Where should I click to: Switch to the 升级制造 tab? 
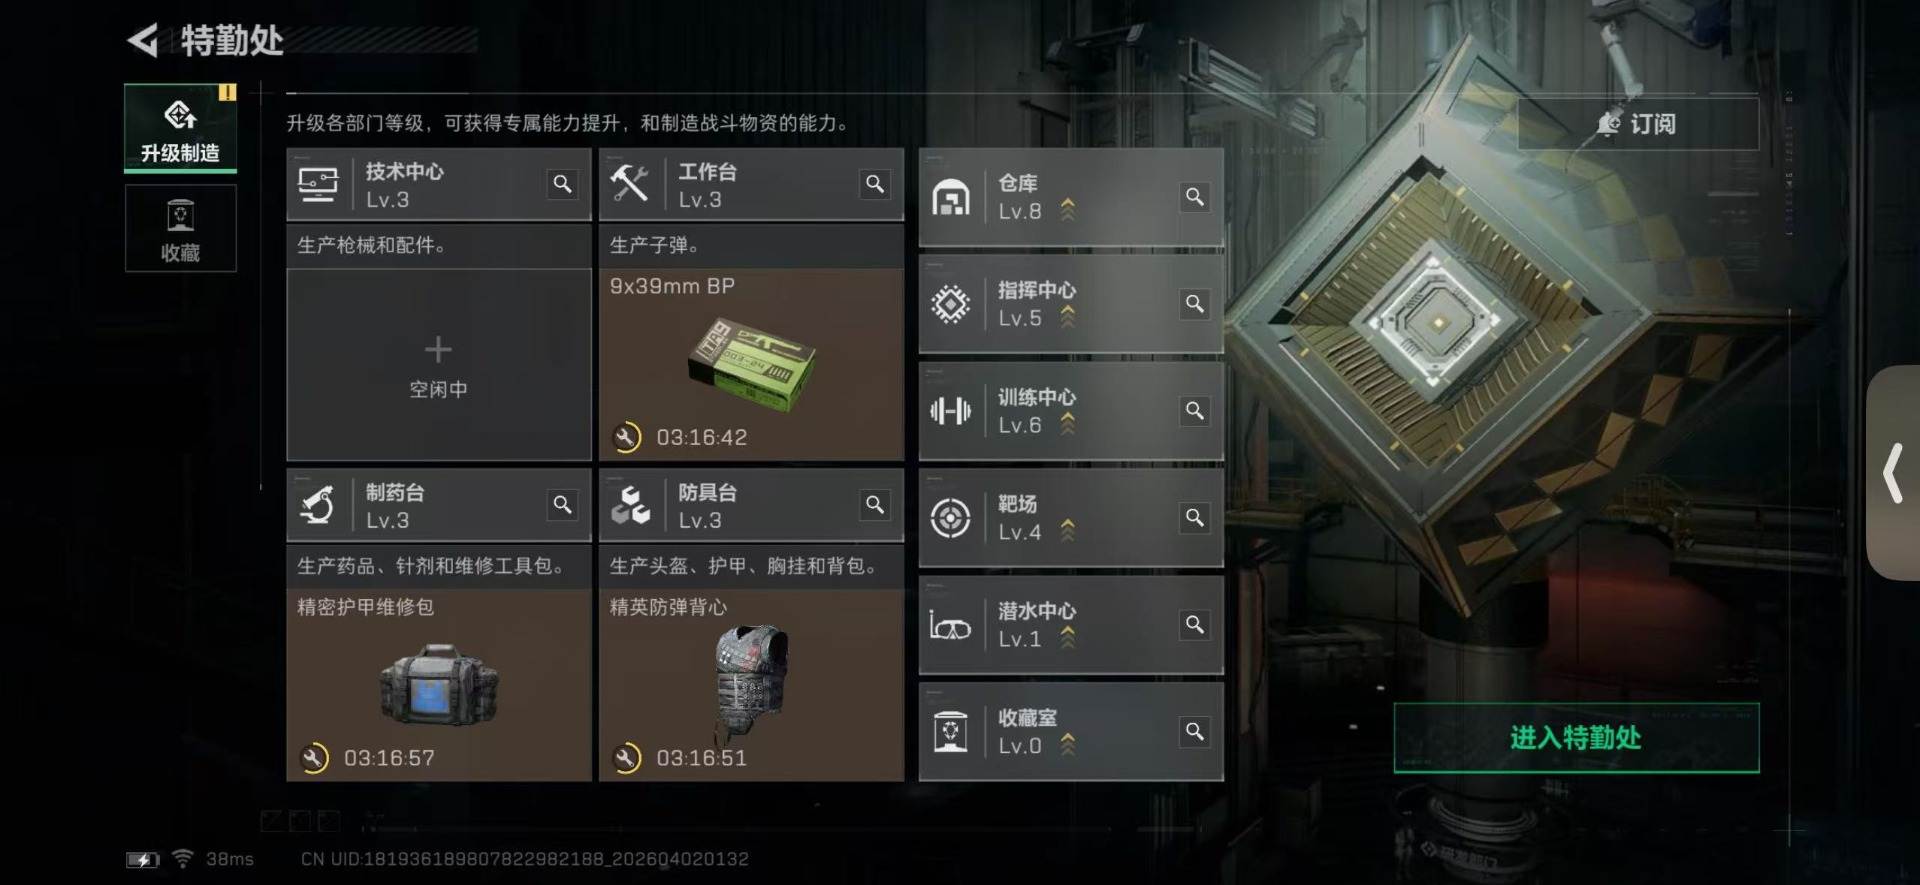click(x=180, y=128)
